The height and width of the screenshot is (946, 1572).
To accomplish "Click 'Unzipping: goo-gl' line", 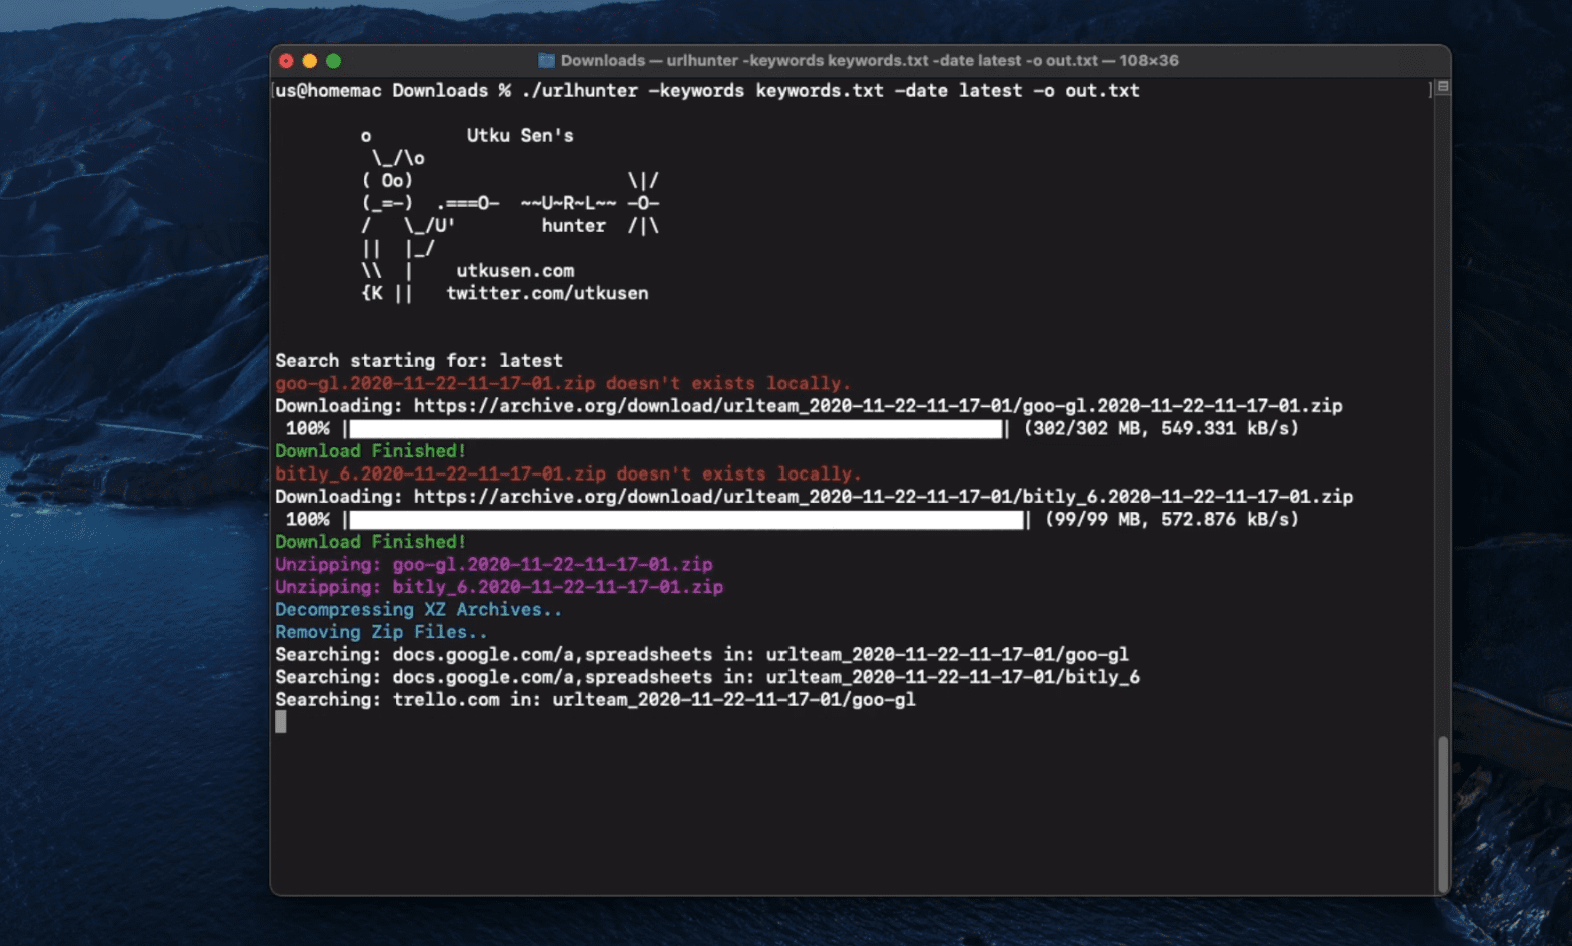I will click(x=494, y=565).
